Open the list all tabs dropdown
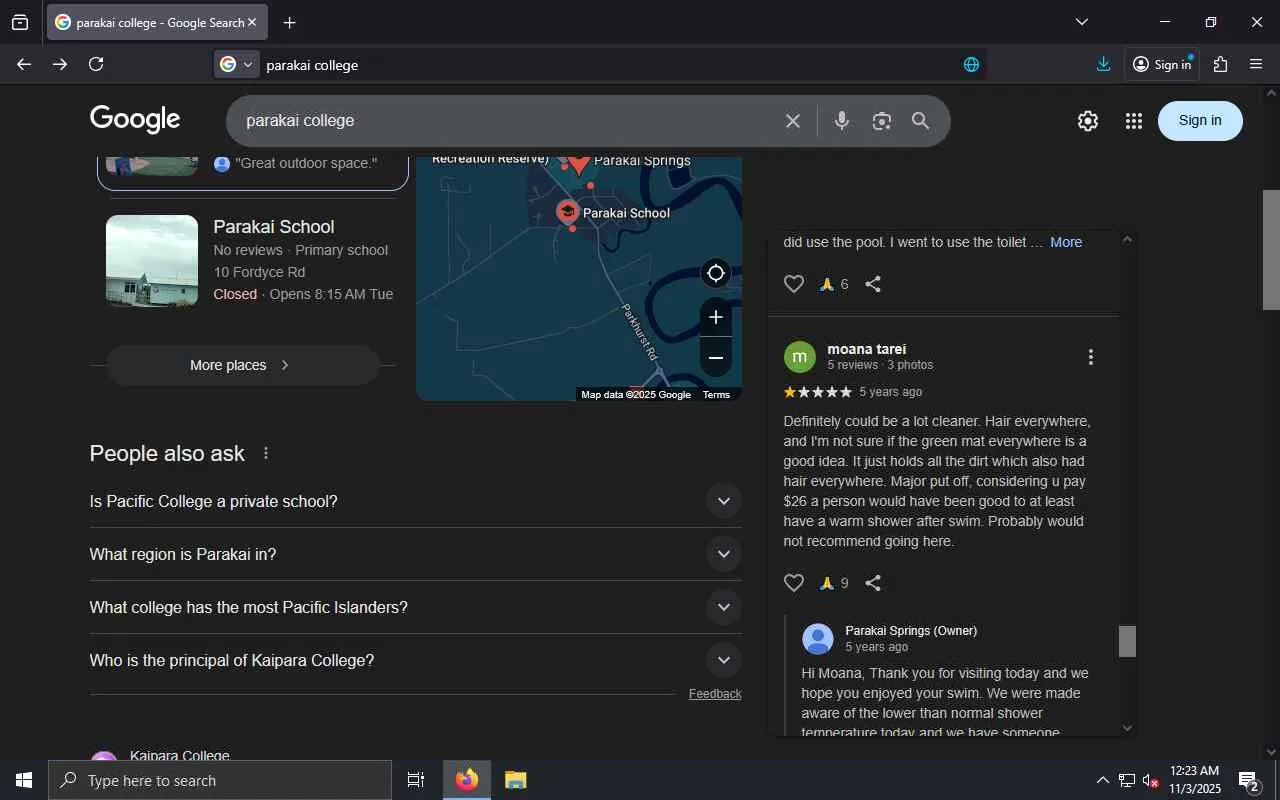Viewport: 1280px width, 800px height. tap(1082, 22)
